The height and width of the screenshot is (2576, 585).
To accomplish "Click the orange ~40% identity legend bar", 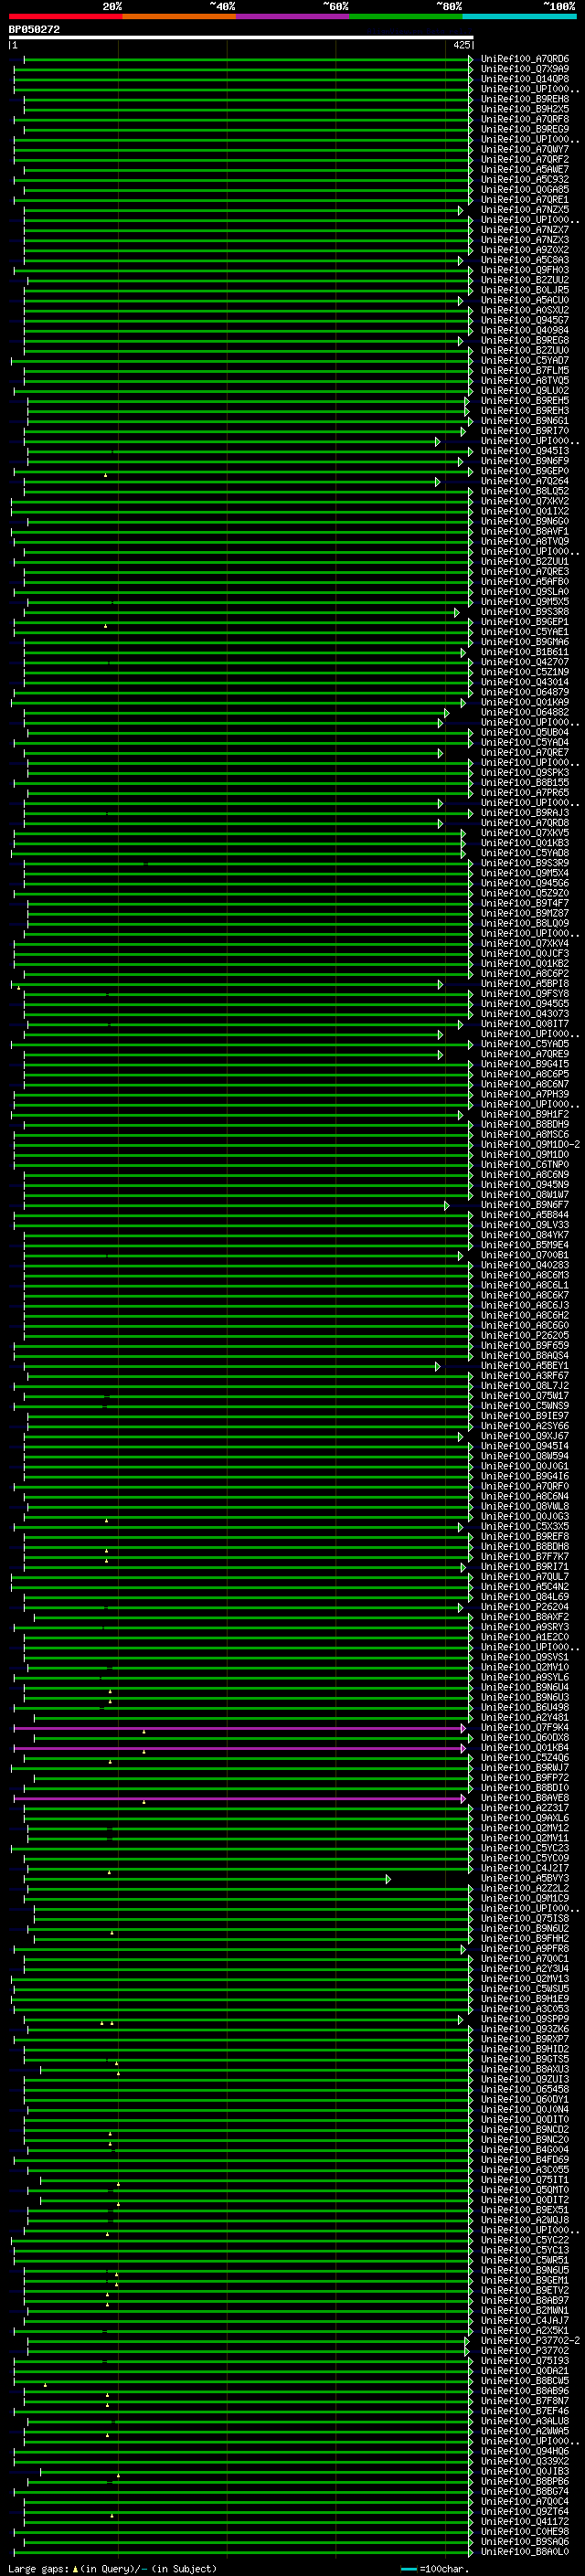I will [x=179, y=16].
